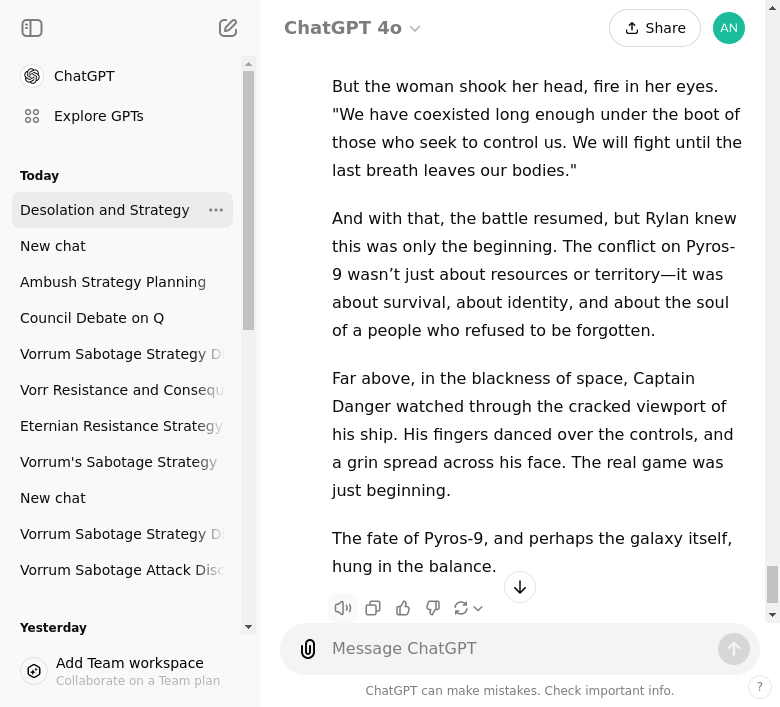Click the send message arrow button
Viewport: 780px width, 707px height.
coord(733,649)
